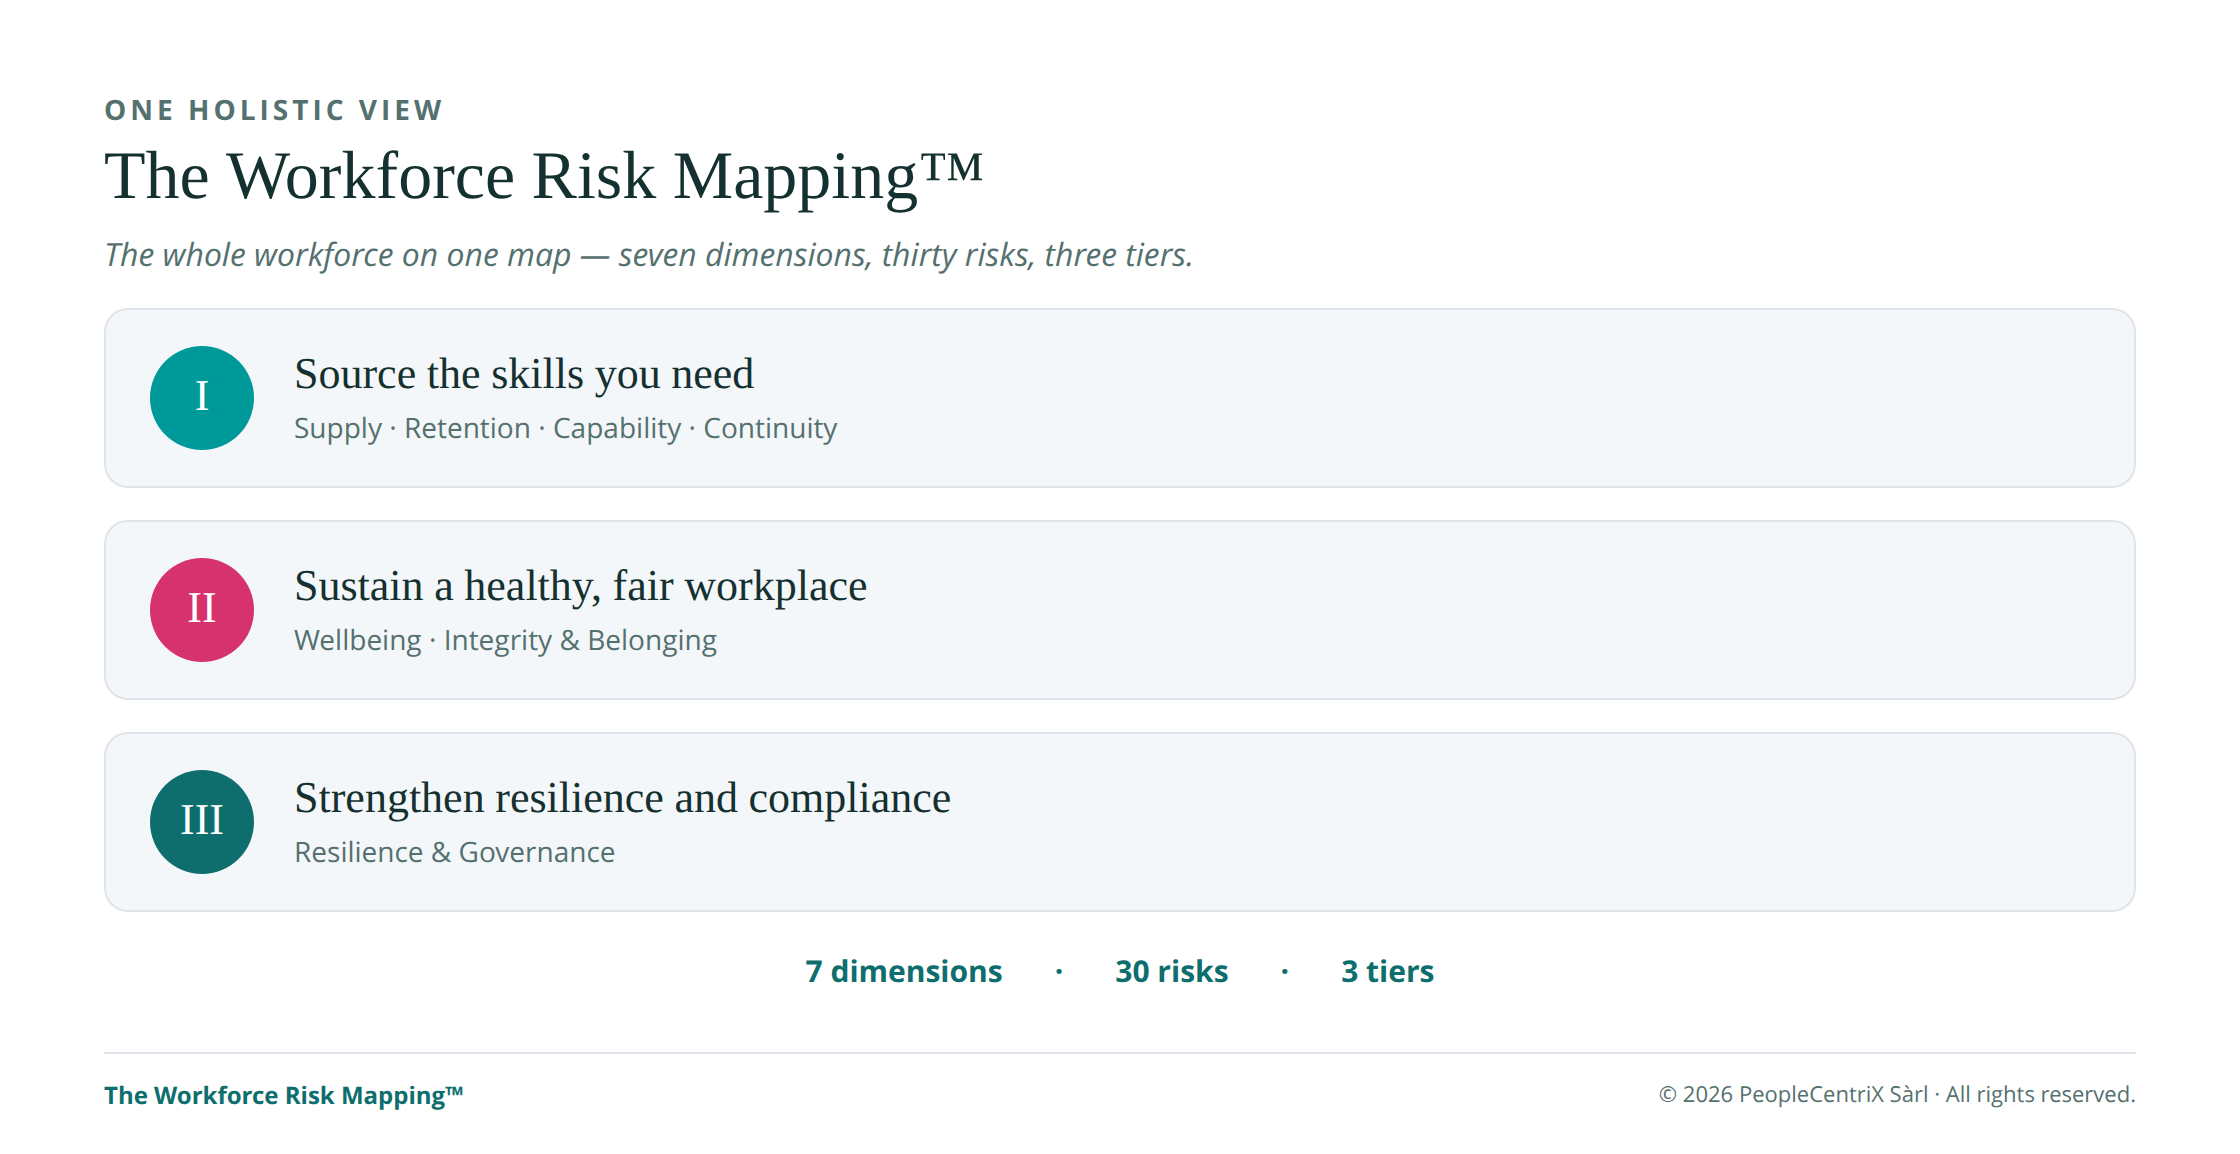Select 'Sustain a healthy, fair workplace' heading

click(x=581, y=586)
